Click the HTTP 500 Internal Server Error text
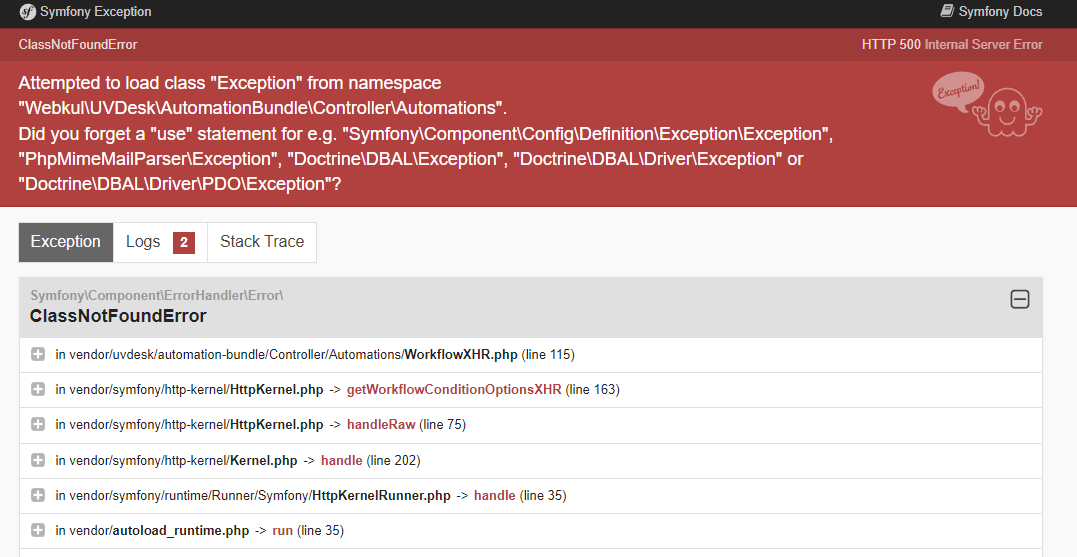The image size is (1077, 557). (952, 45)
